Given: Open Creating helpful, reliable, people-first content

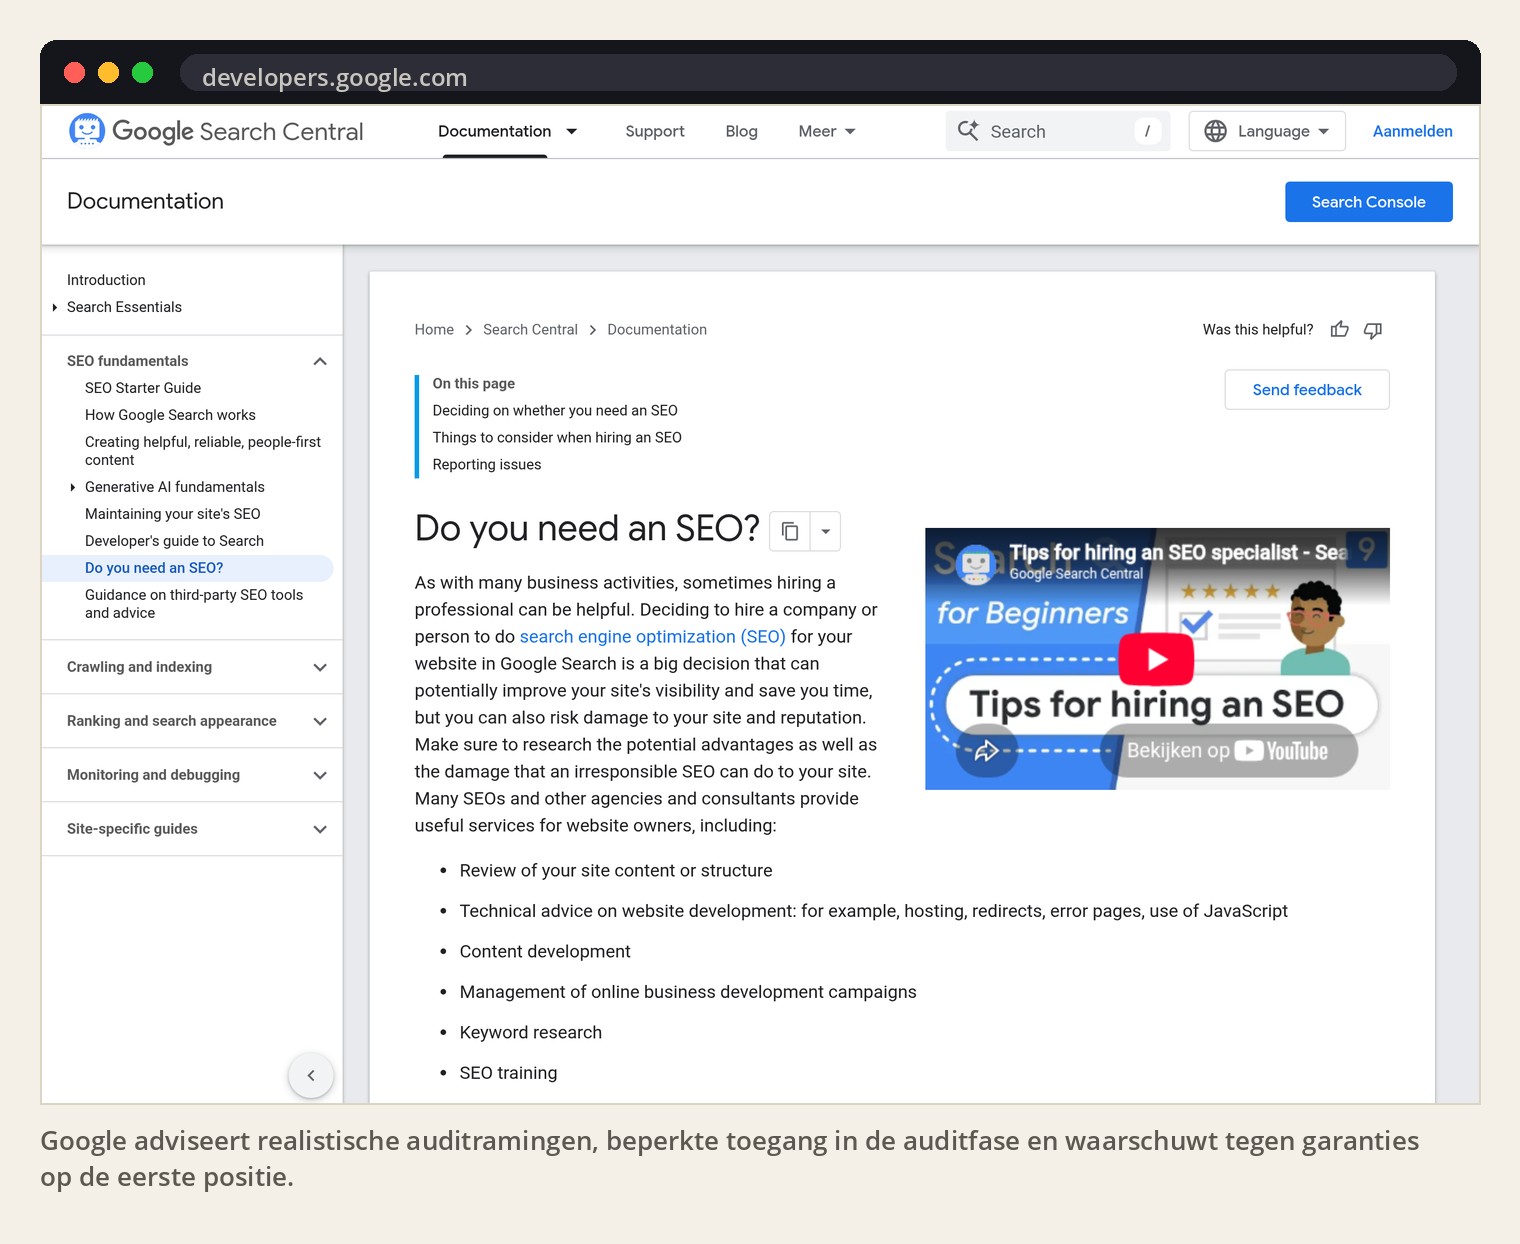Looking at the screenshot, I should pos(203,451).
